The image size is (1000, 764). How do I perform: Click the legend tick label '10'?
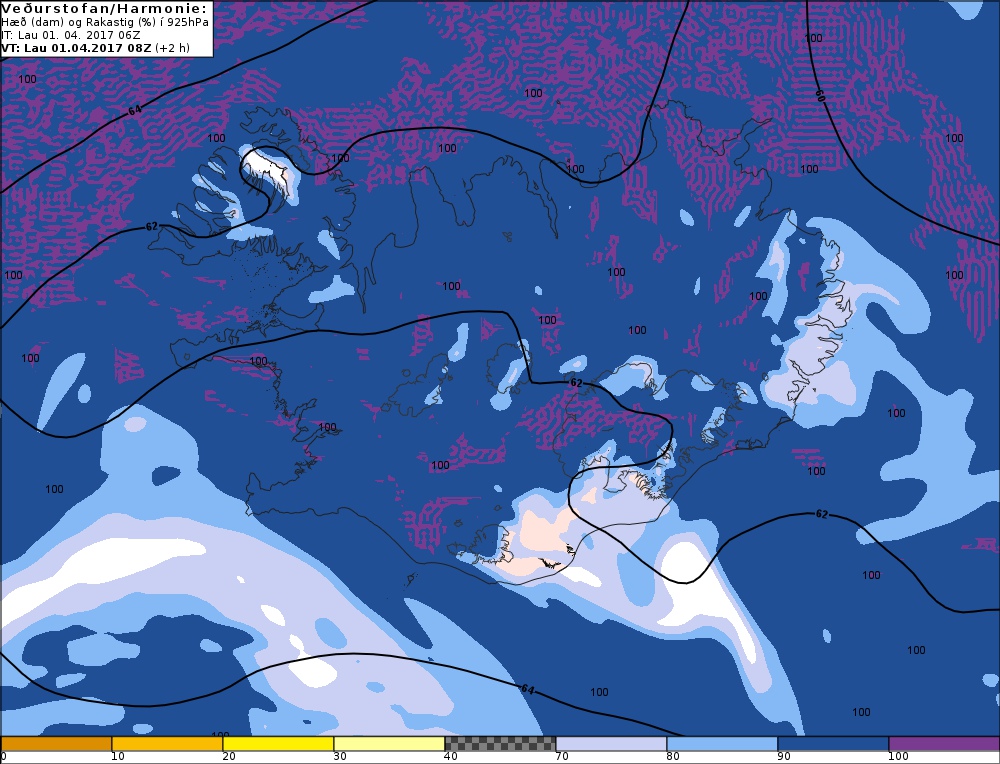point(117,756)
